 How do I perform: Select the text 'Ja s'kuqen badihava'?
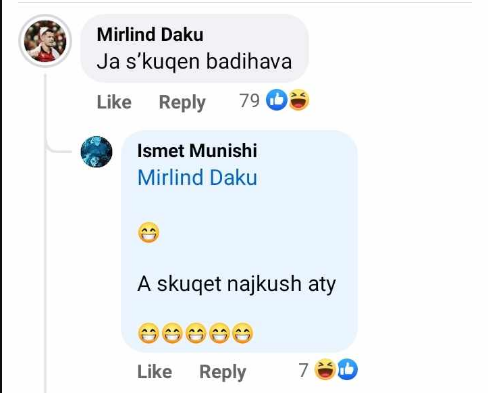coord(194,62)
